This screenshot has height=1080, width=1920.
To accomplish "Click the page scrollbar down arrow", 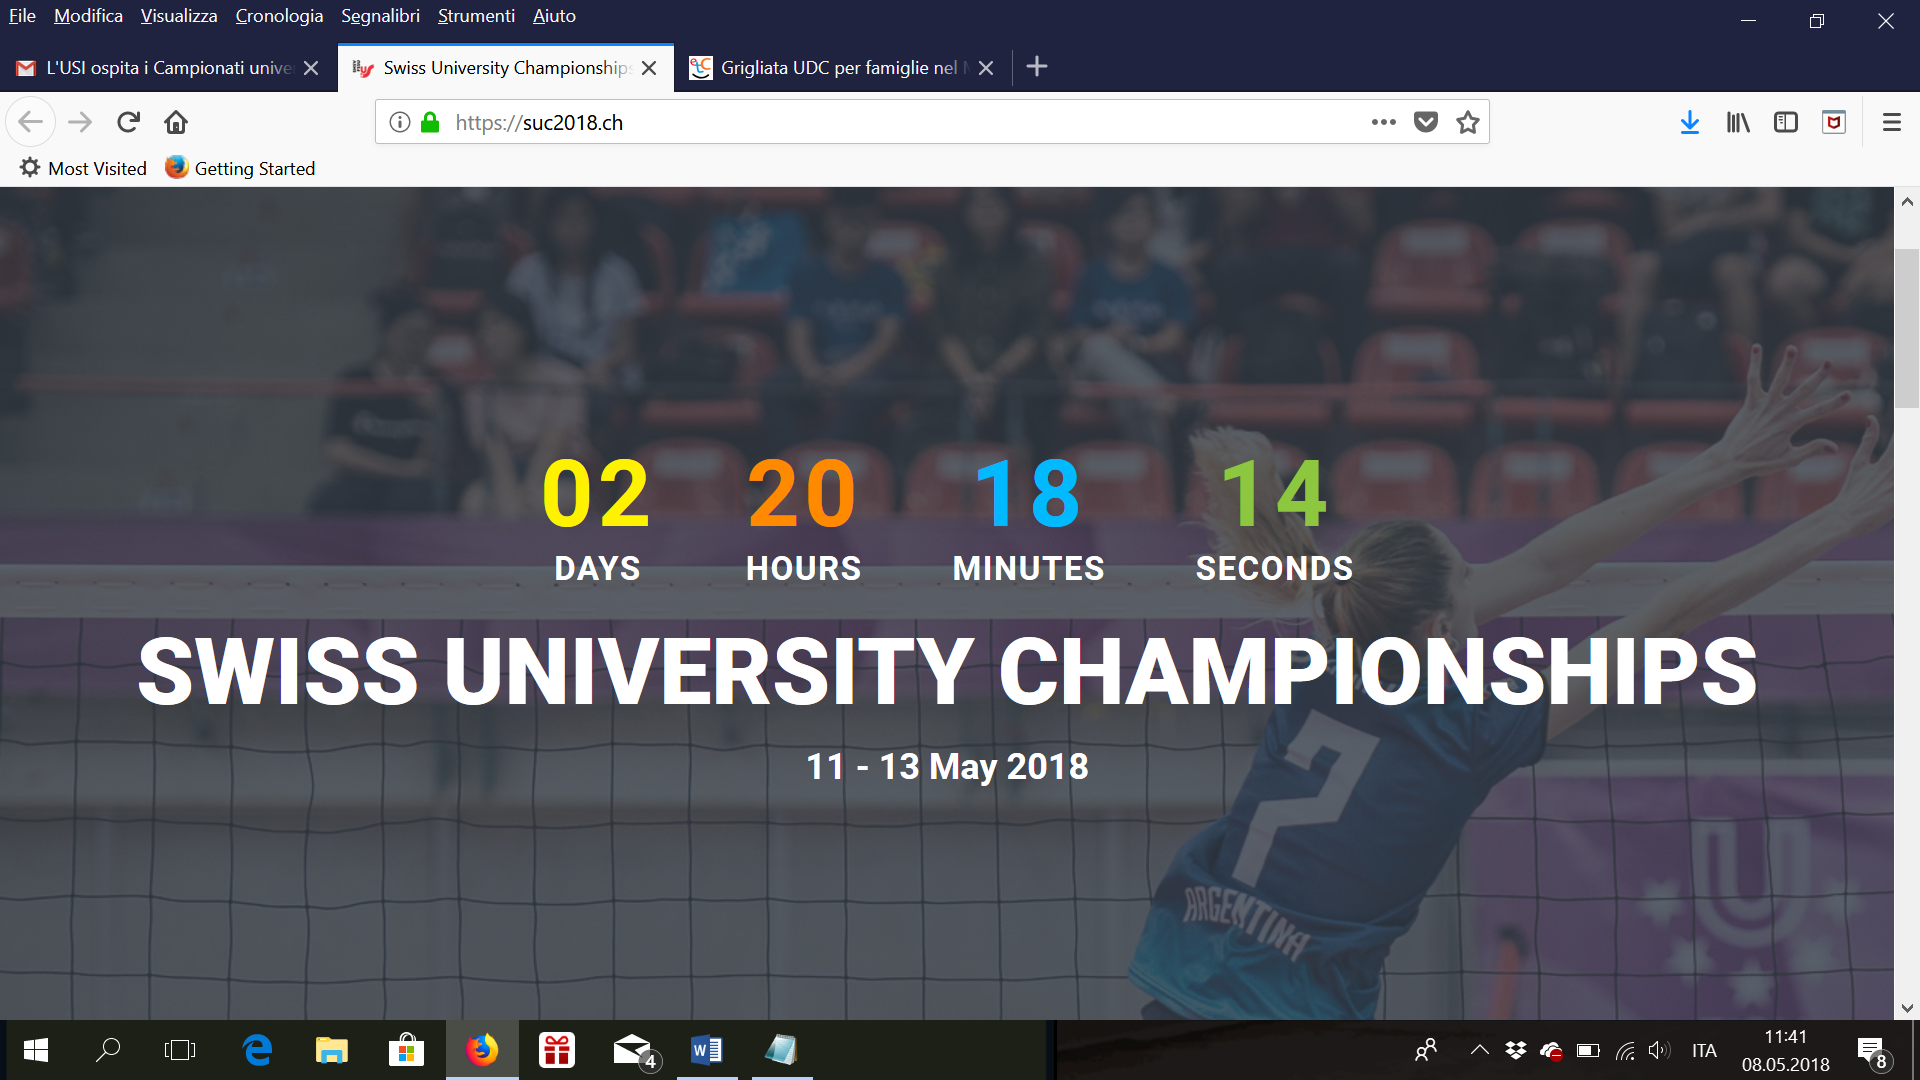I will (1907, 1007).
